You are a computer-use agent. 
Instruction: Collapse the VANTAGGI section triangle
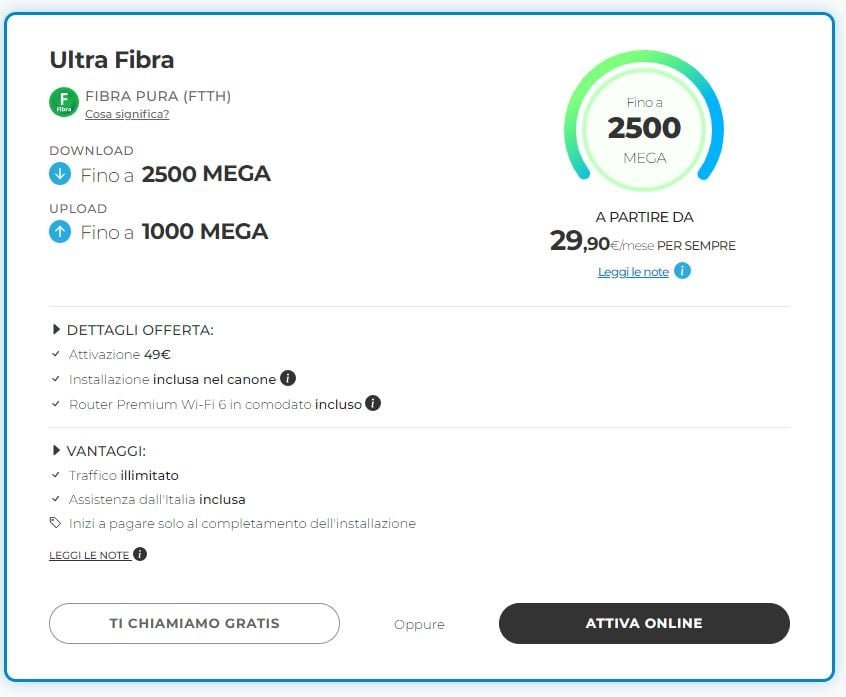[56, 450]
